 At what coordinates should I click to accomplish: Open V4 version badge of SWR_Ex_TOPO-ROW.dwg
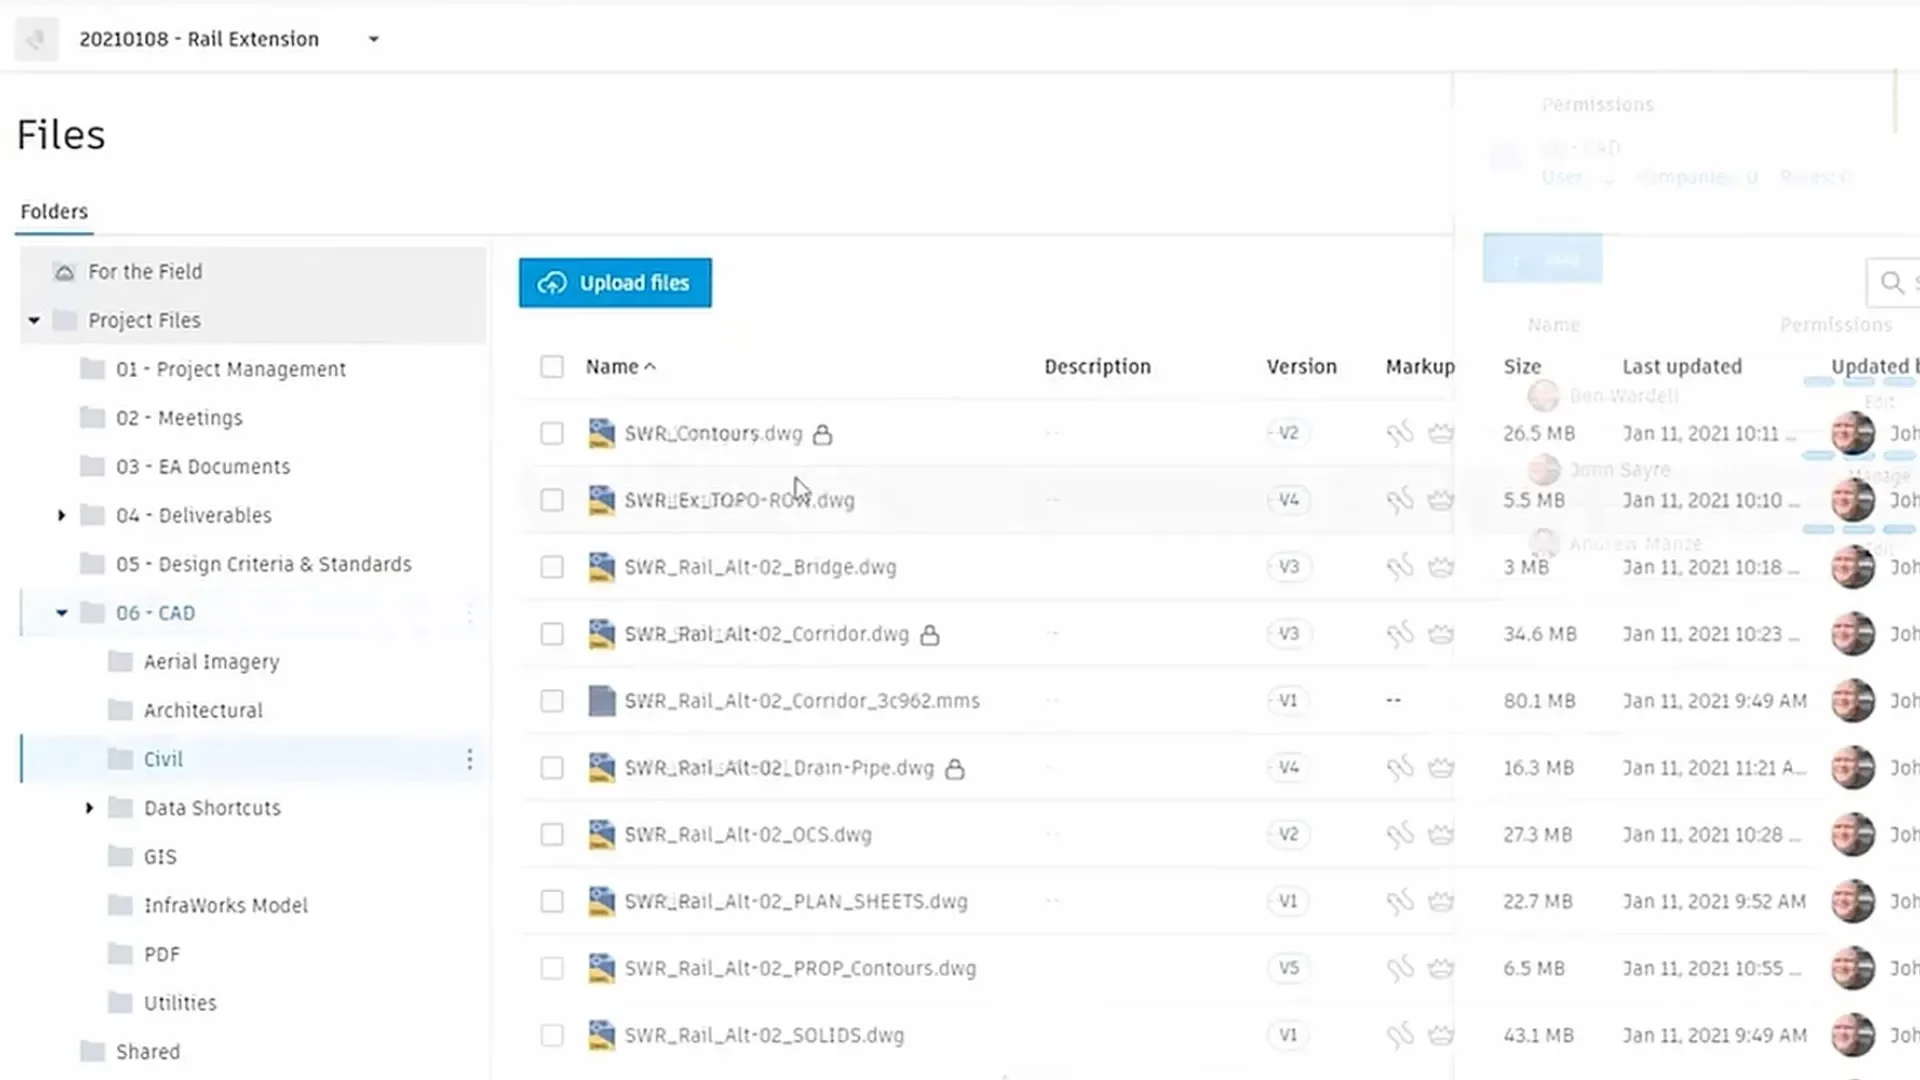[1288, 501]
